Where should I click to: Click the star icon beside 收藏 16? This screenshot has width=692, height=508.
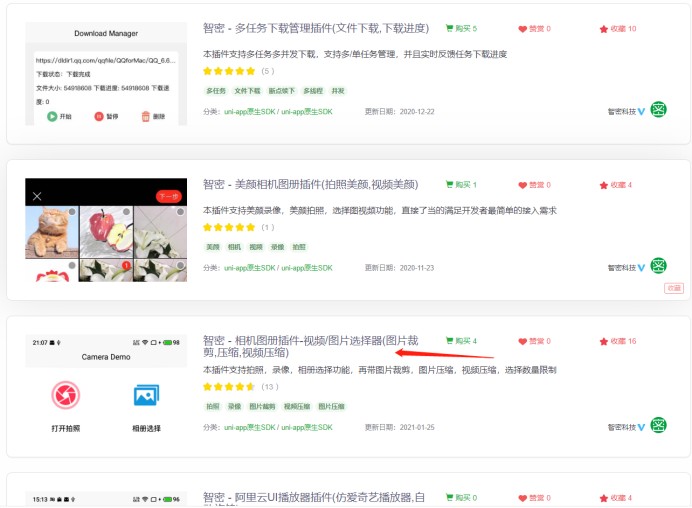tap(604, 342)
